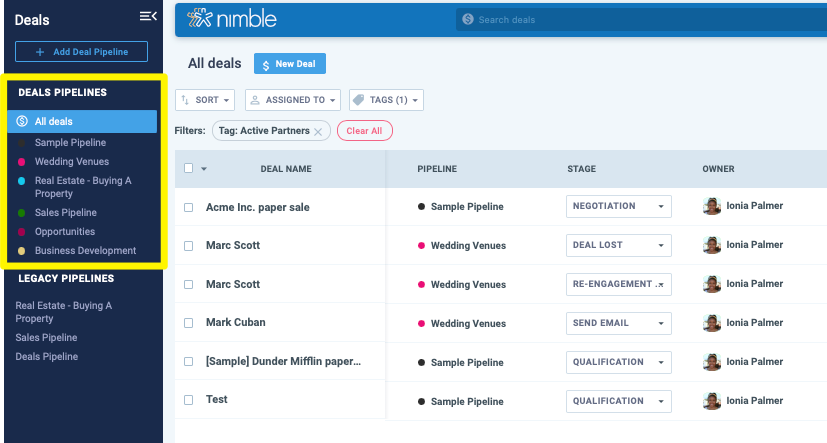Check the Marc Scott Deal Lost row checkbox
Screen dimensions: 827x443
(x=188, y=246)
